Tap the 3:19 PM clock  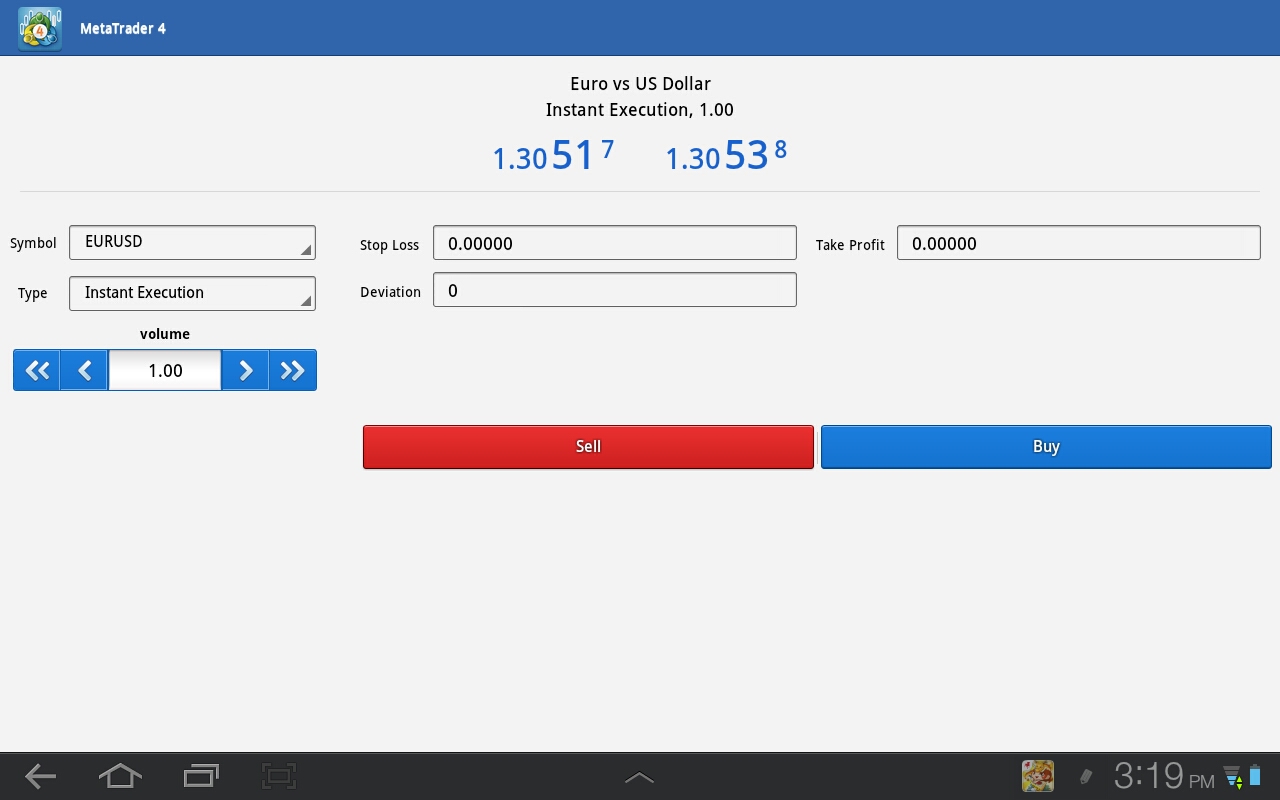tap(1164, 776)
